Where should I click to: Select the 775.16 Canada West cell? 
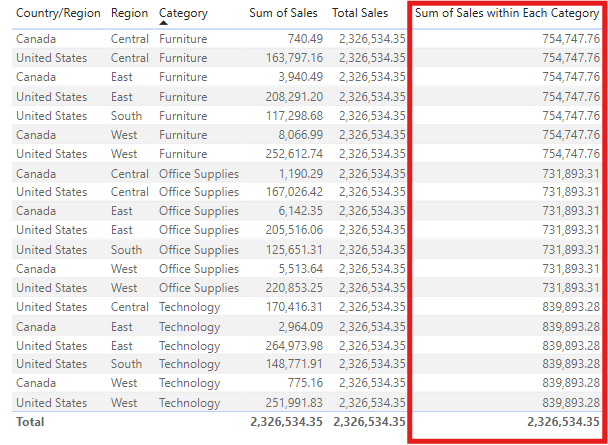tap(305, 383)
